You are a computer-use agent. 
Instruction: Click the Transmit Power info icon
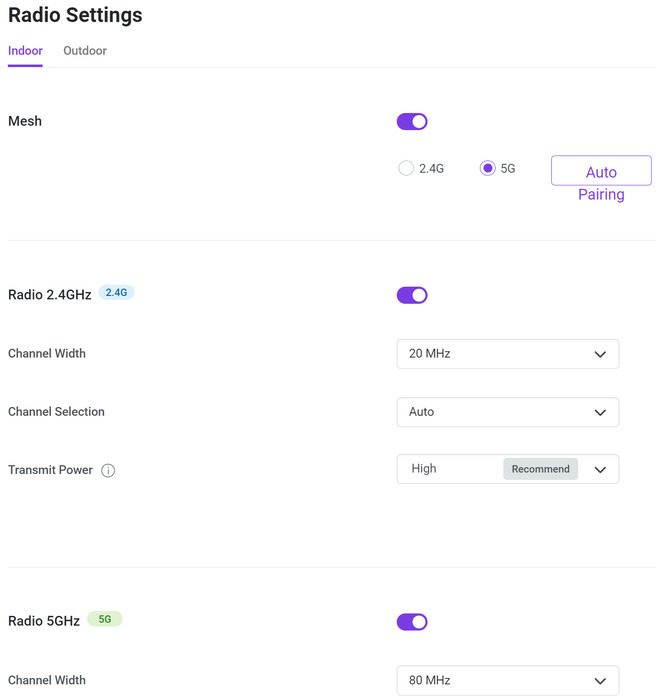[x=108, y=470]
